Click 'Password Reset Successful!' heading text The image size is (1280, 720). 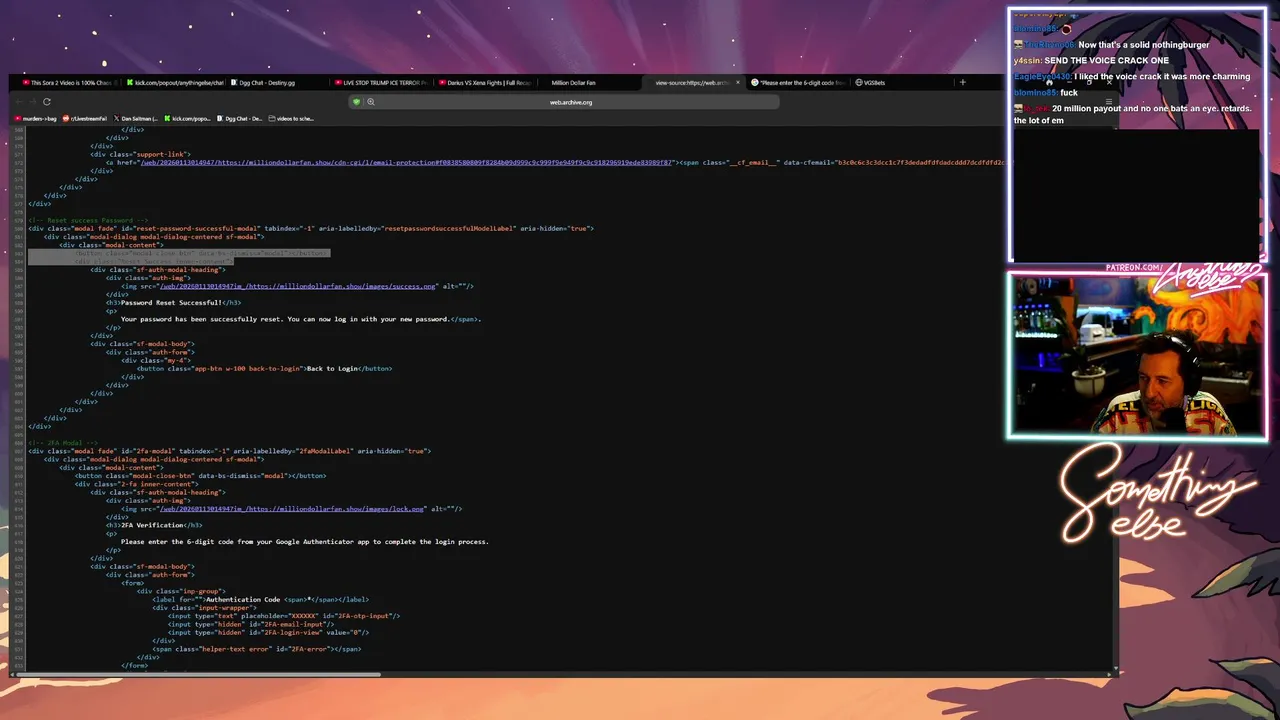tap(172, 302)
